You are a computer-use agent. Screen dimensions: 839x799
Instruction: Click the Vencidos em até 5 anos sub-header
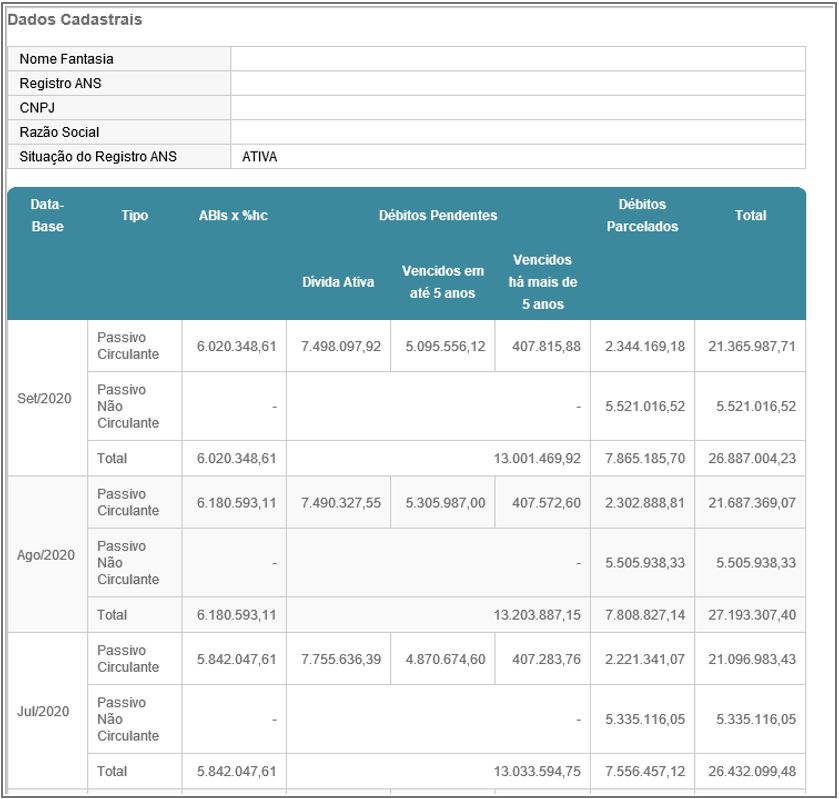(x=442, y=282)
